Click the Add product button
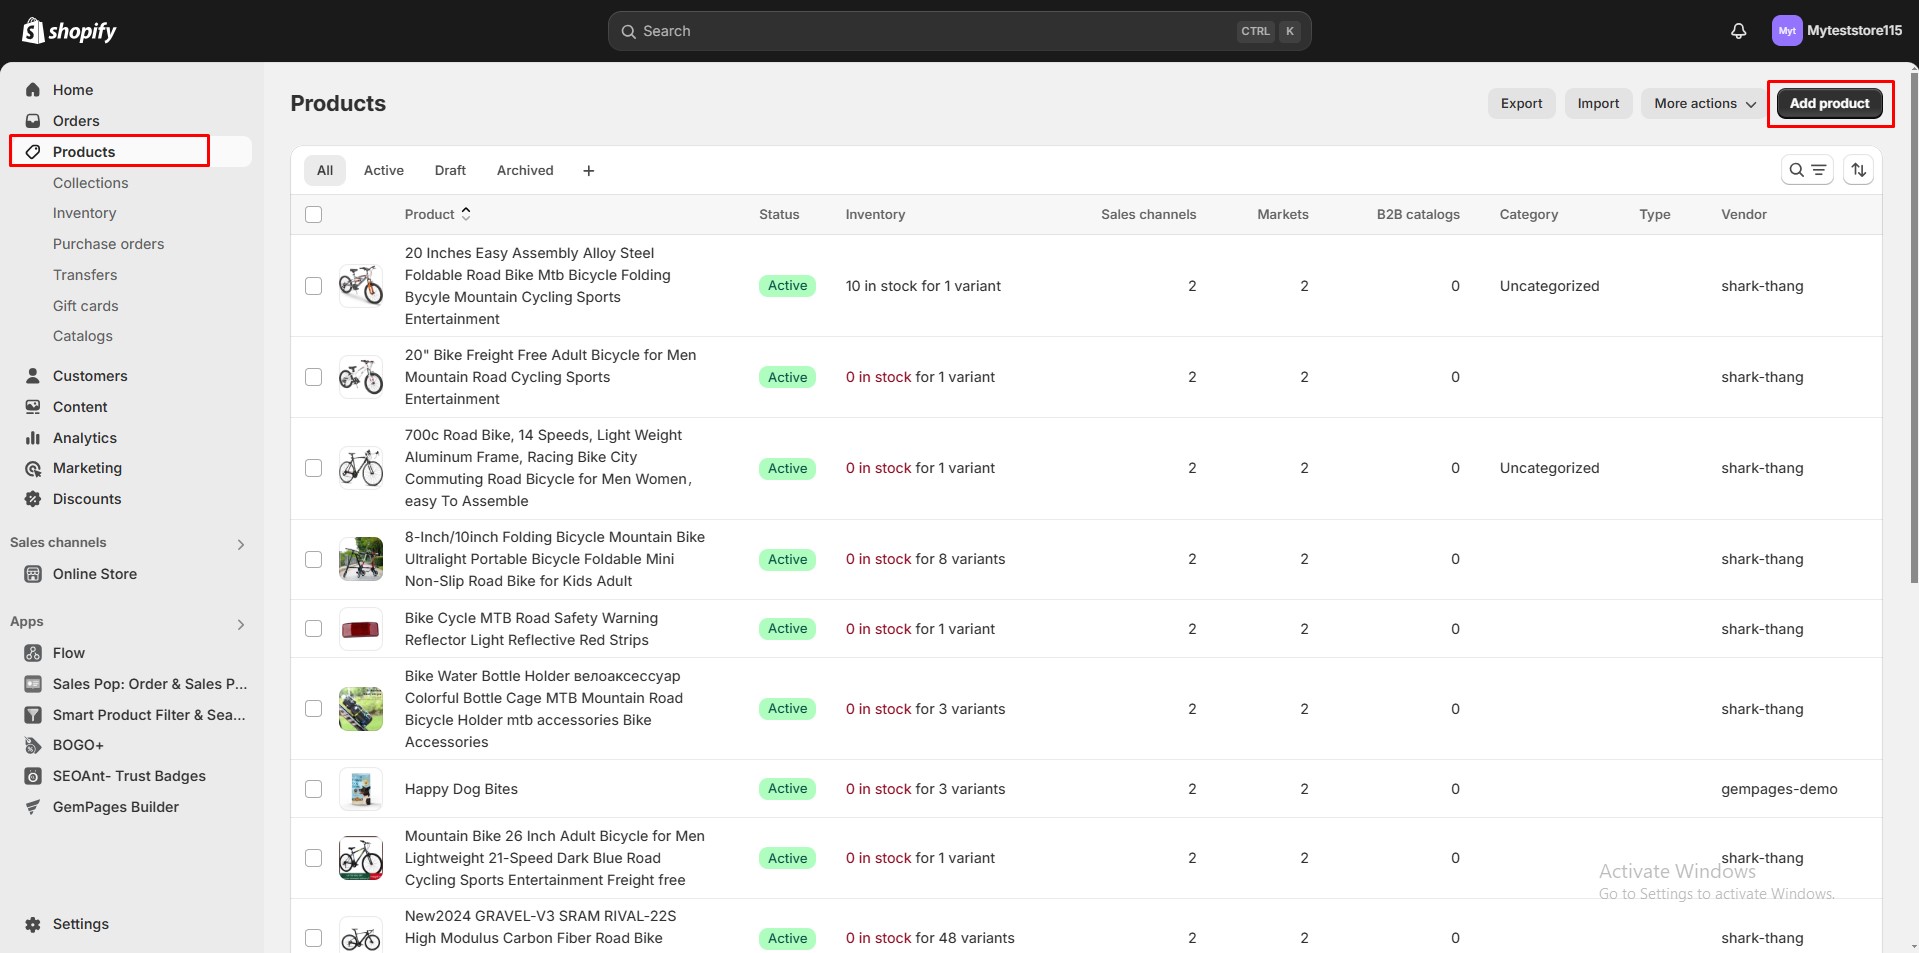 (1829, 103)
